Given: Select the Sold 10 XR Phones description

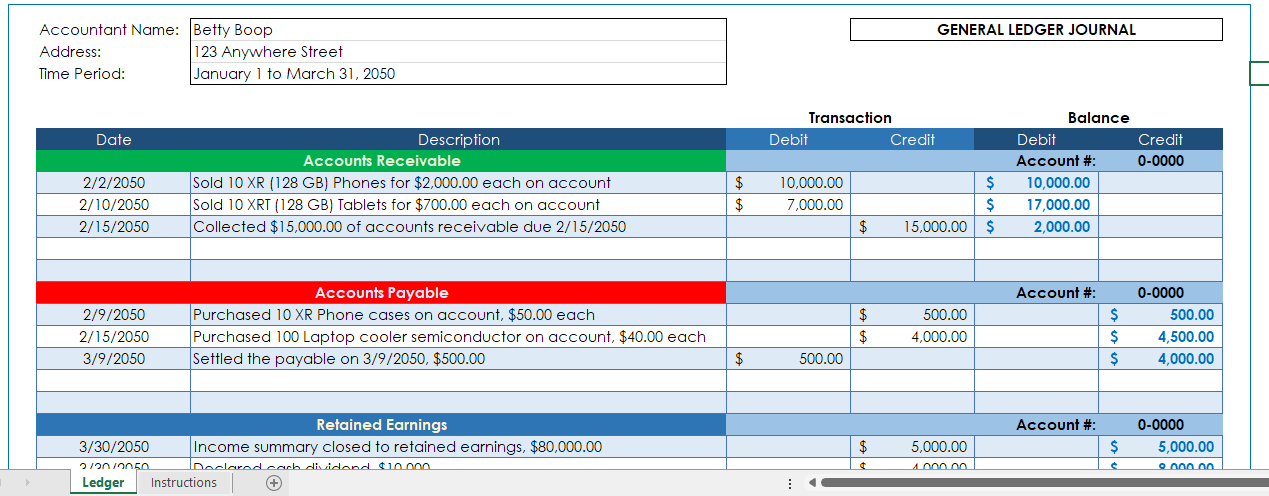Looking at the screenshot, I should coord(458,183).
